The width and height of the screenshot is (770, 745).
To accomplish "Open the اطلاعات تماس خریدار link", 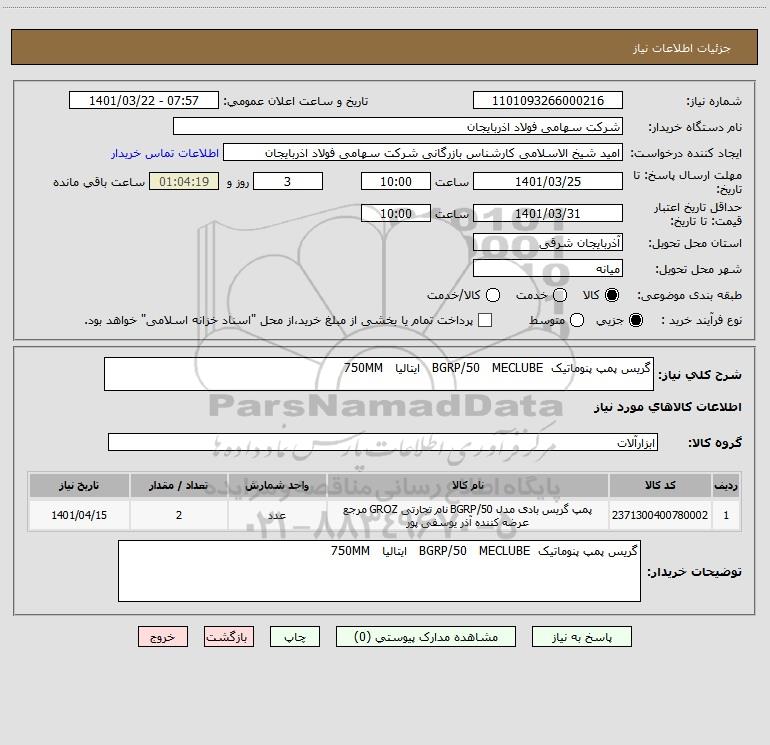I will [165, 153].
